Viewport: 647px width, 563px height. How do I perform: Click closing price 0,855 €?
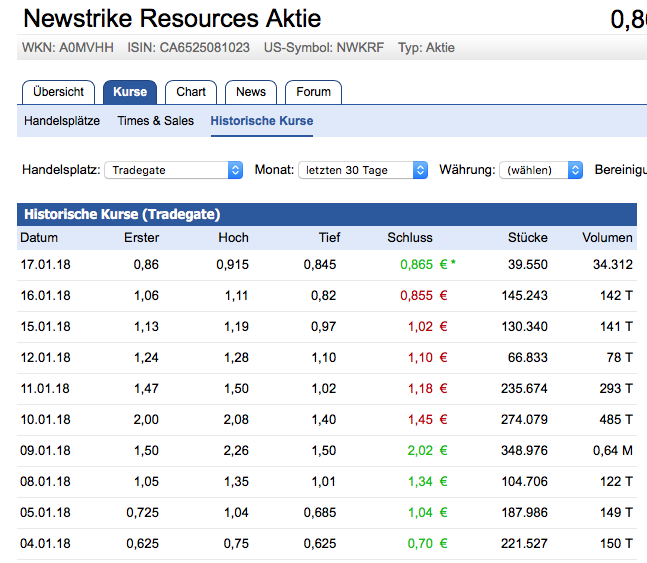pyautogui.click(x=424, y=296)
